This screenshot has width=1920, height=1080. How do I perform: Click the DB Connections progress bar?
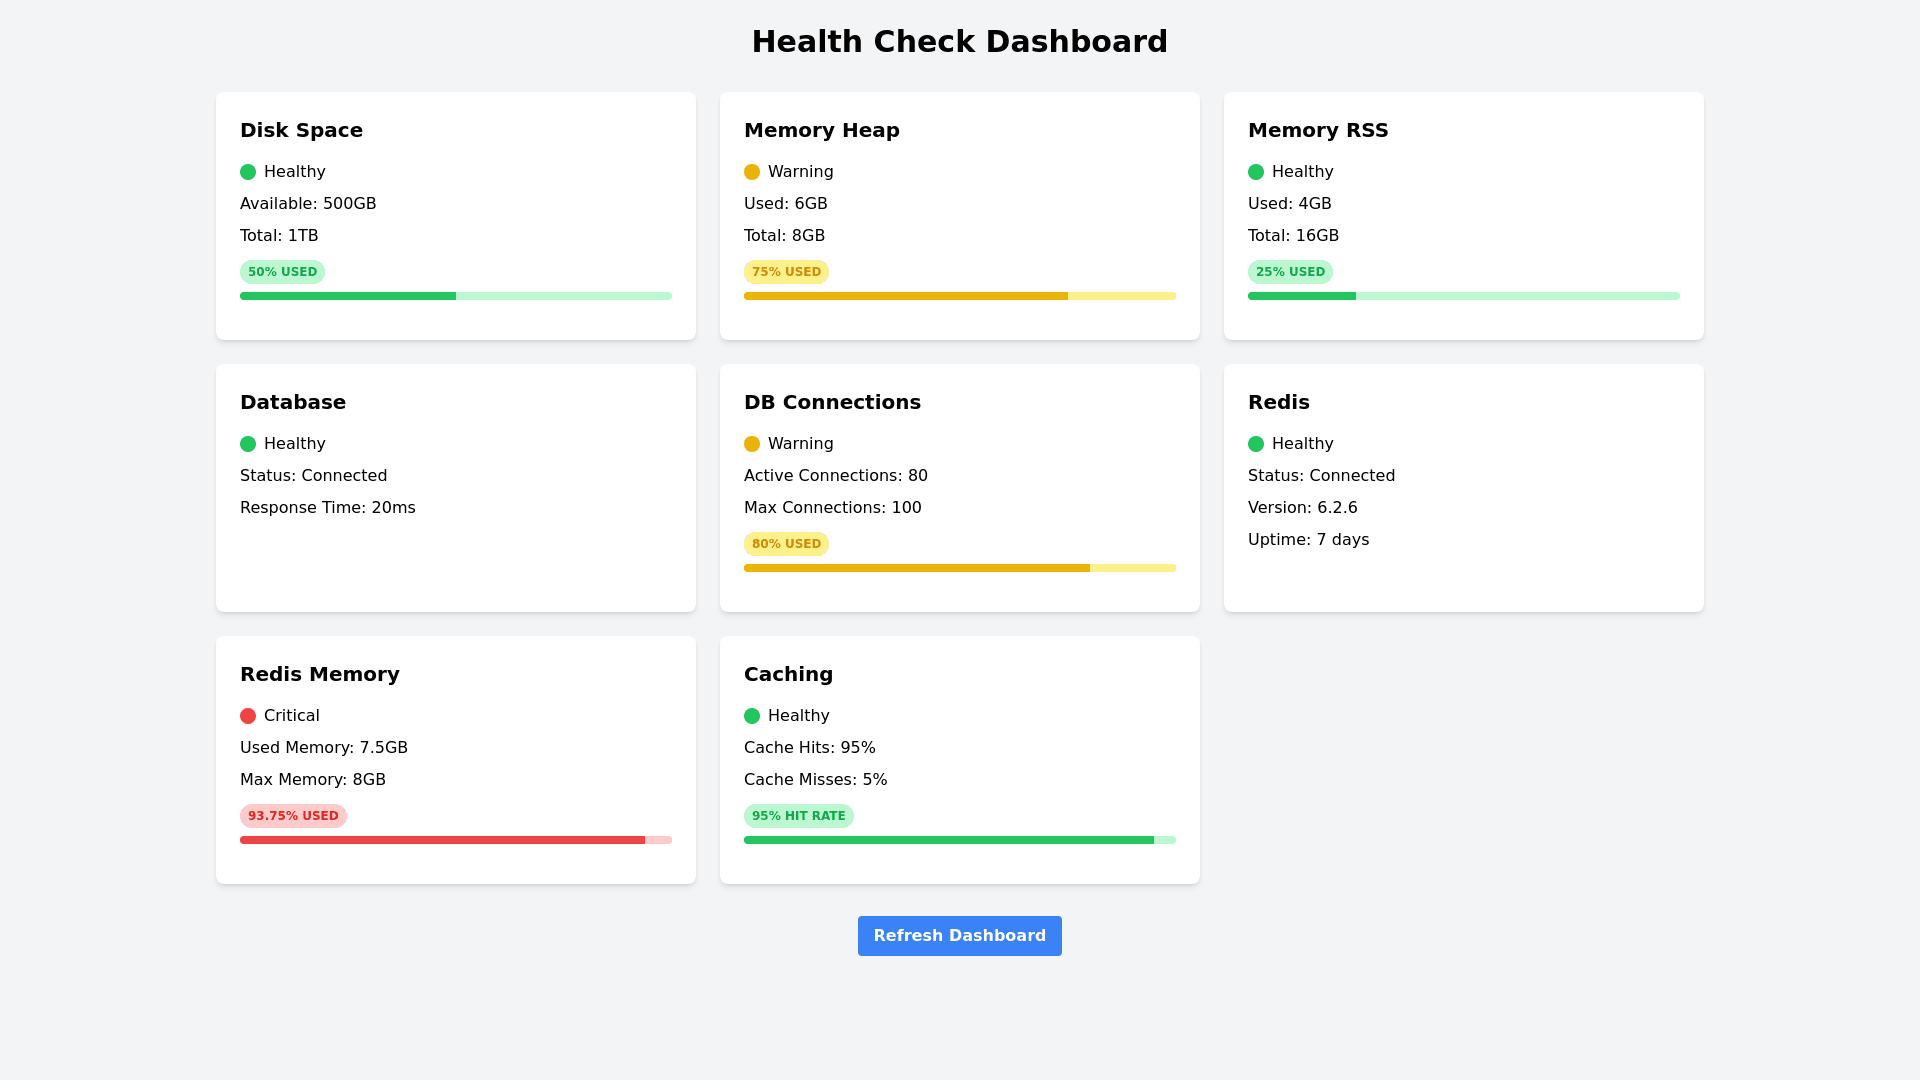coord(960,568)
